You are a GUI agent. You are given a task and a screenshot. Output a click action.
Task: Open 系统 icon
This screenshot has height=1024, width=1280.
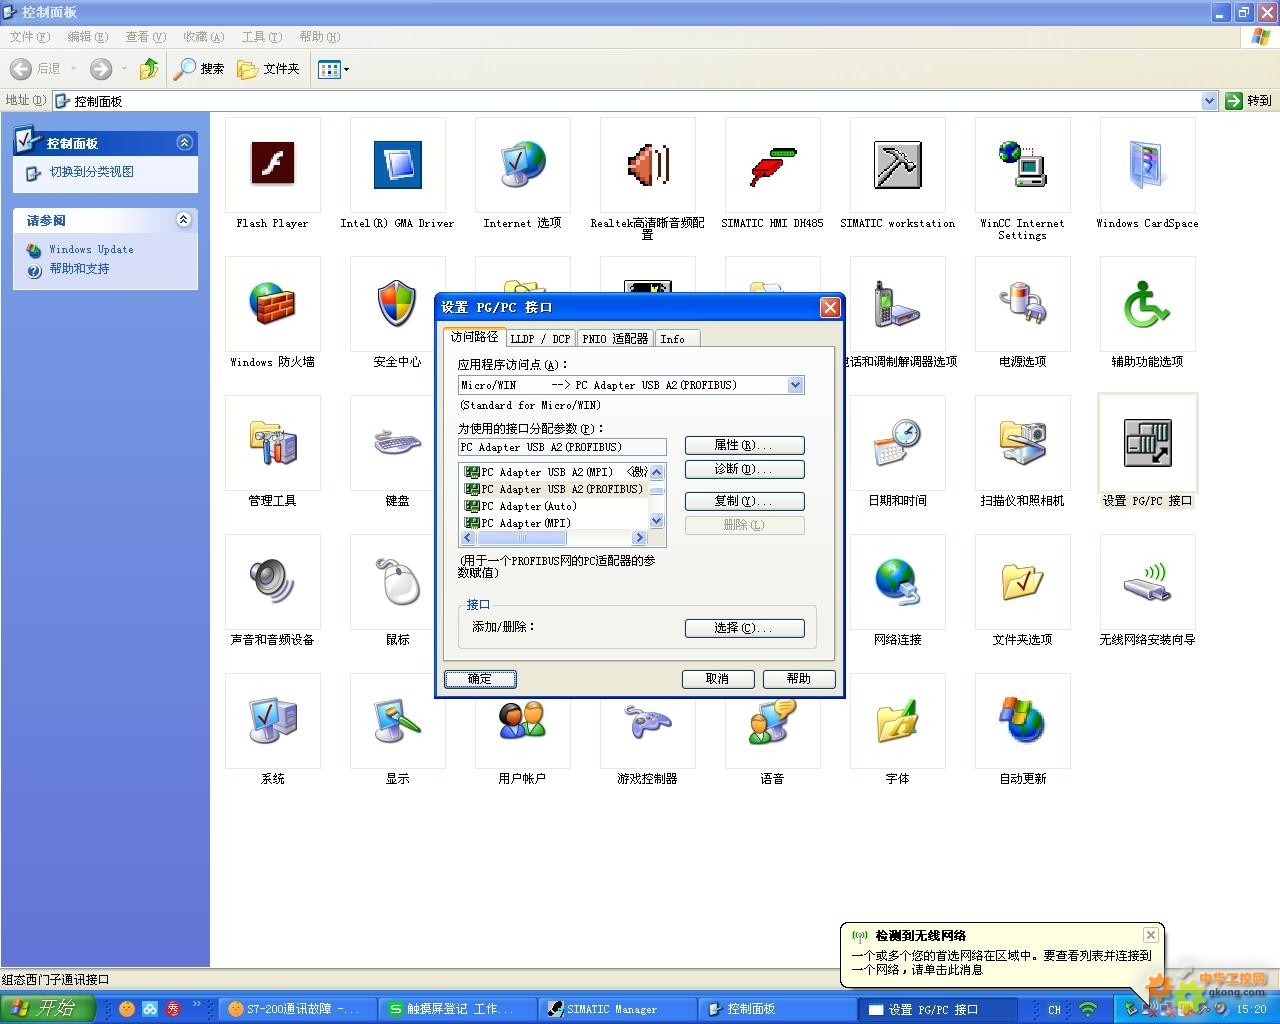pyautogui.click(x=272, y=721)
